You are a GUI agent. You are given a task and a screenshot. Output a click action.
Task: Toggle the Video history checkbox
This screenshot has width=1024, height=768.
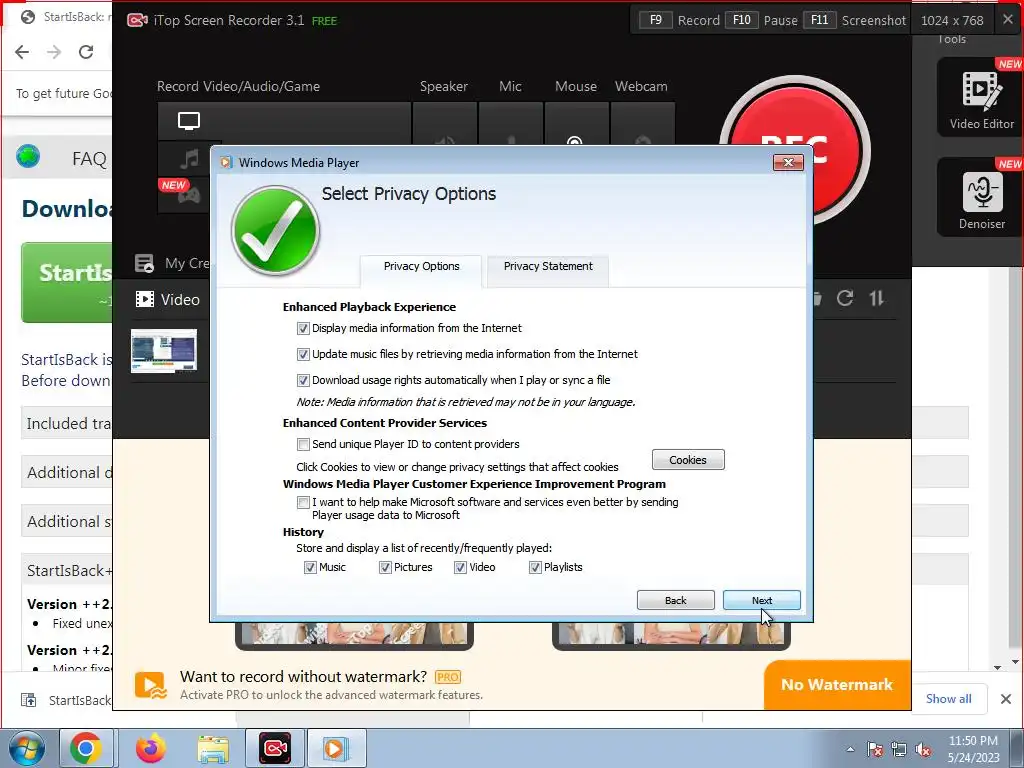460,568
